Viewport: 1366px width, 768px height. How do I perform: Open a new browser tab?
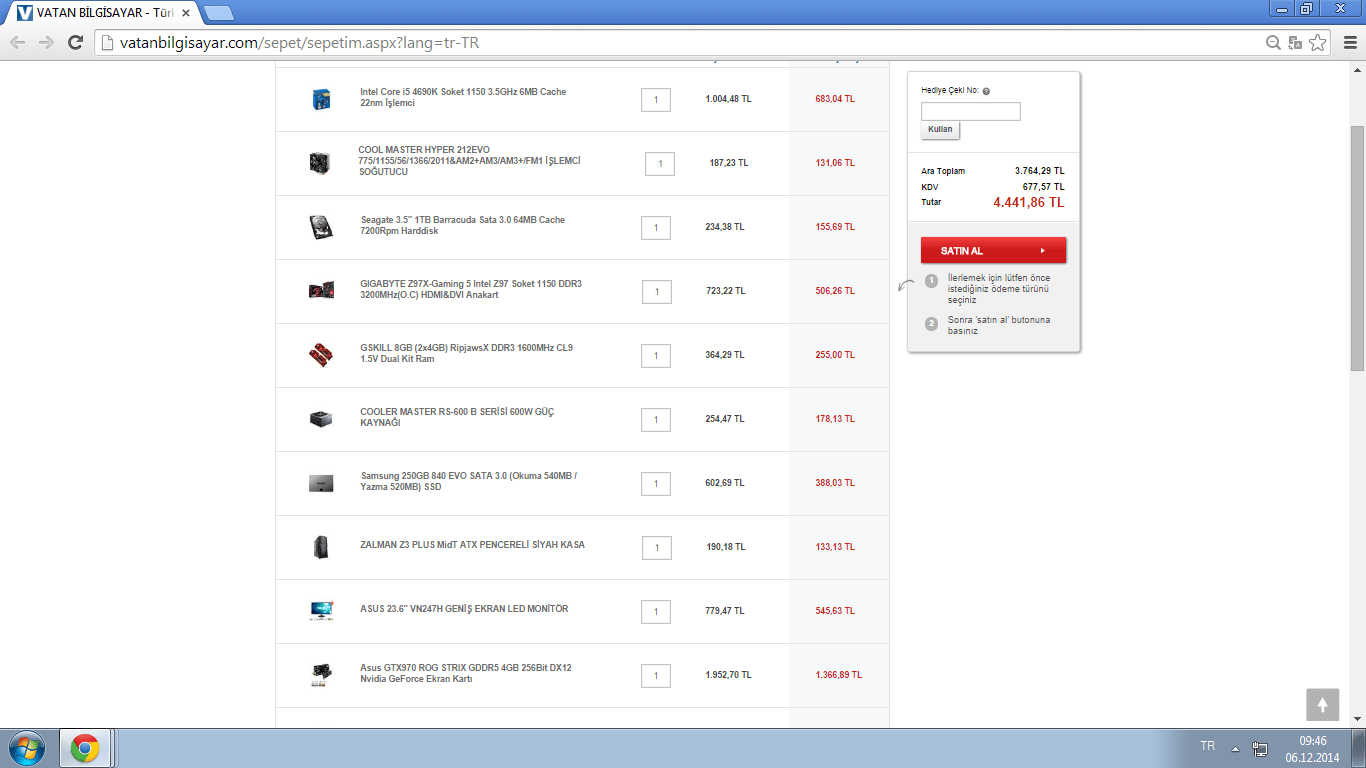click(x=218, y=13)
